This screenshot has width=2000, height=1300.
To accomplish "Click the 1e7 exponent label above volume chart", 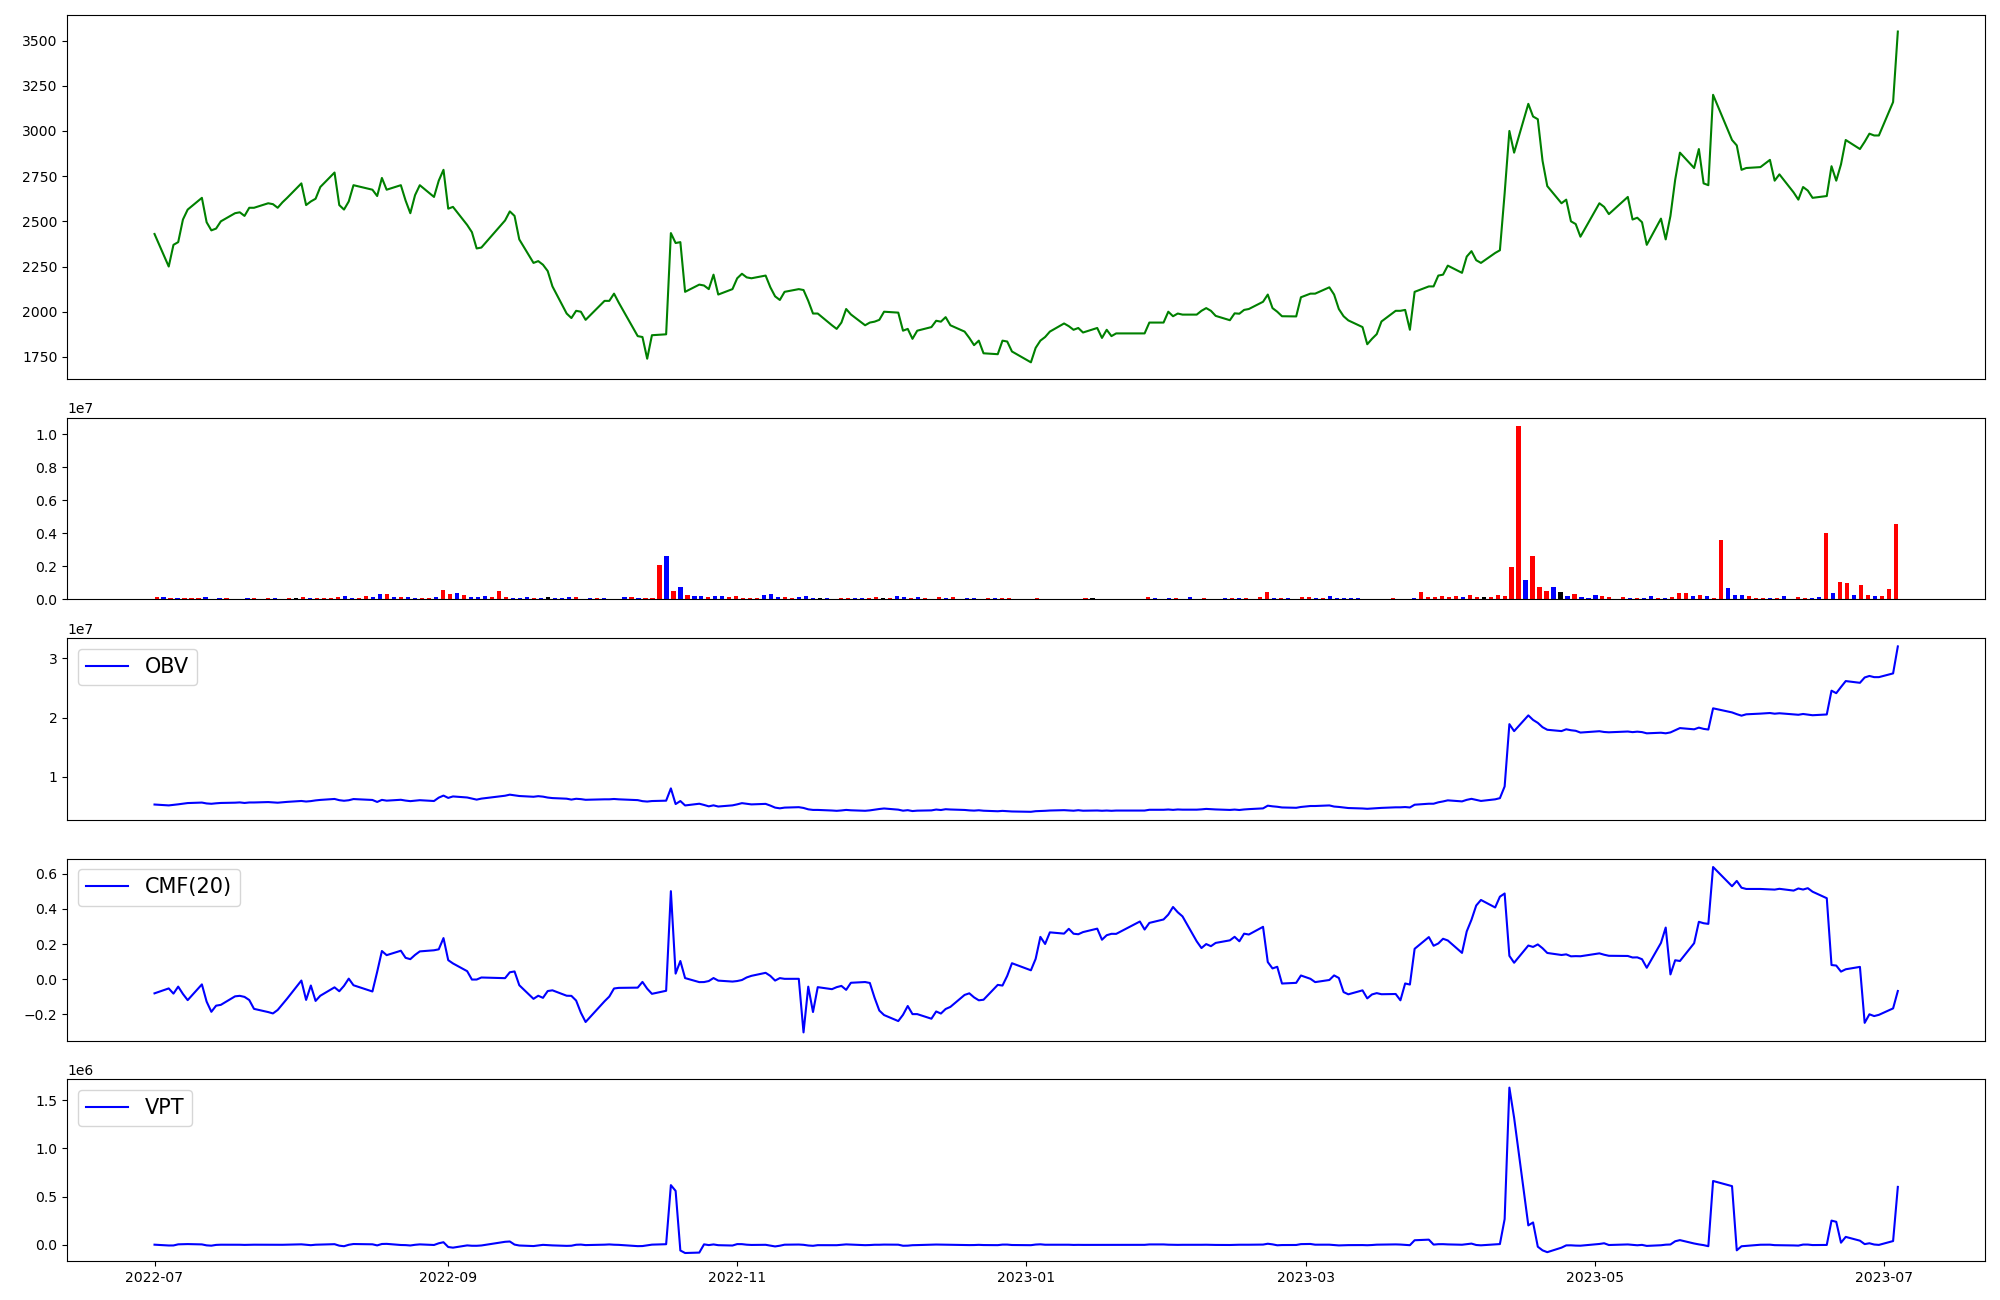I will click(80, 408).
